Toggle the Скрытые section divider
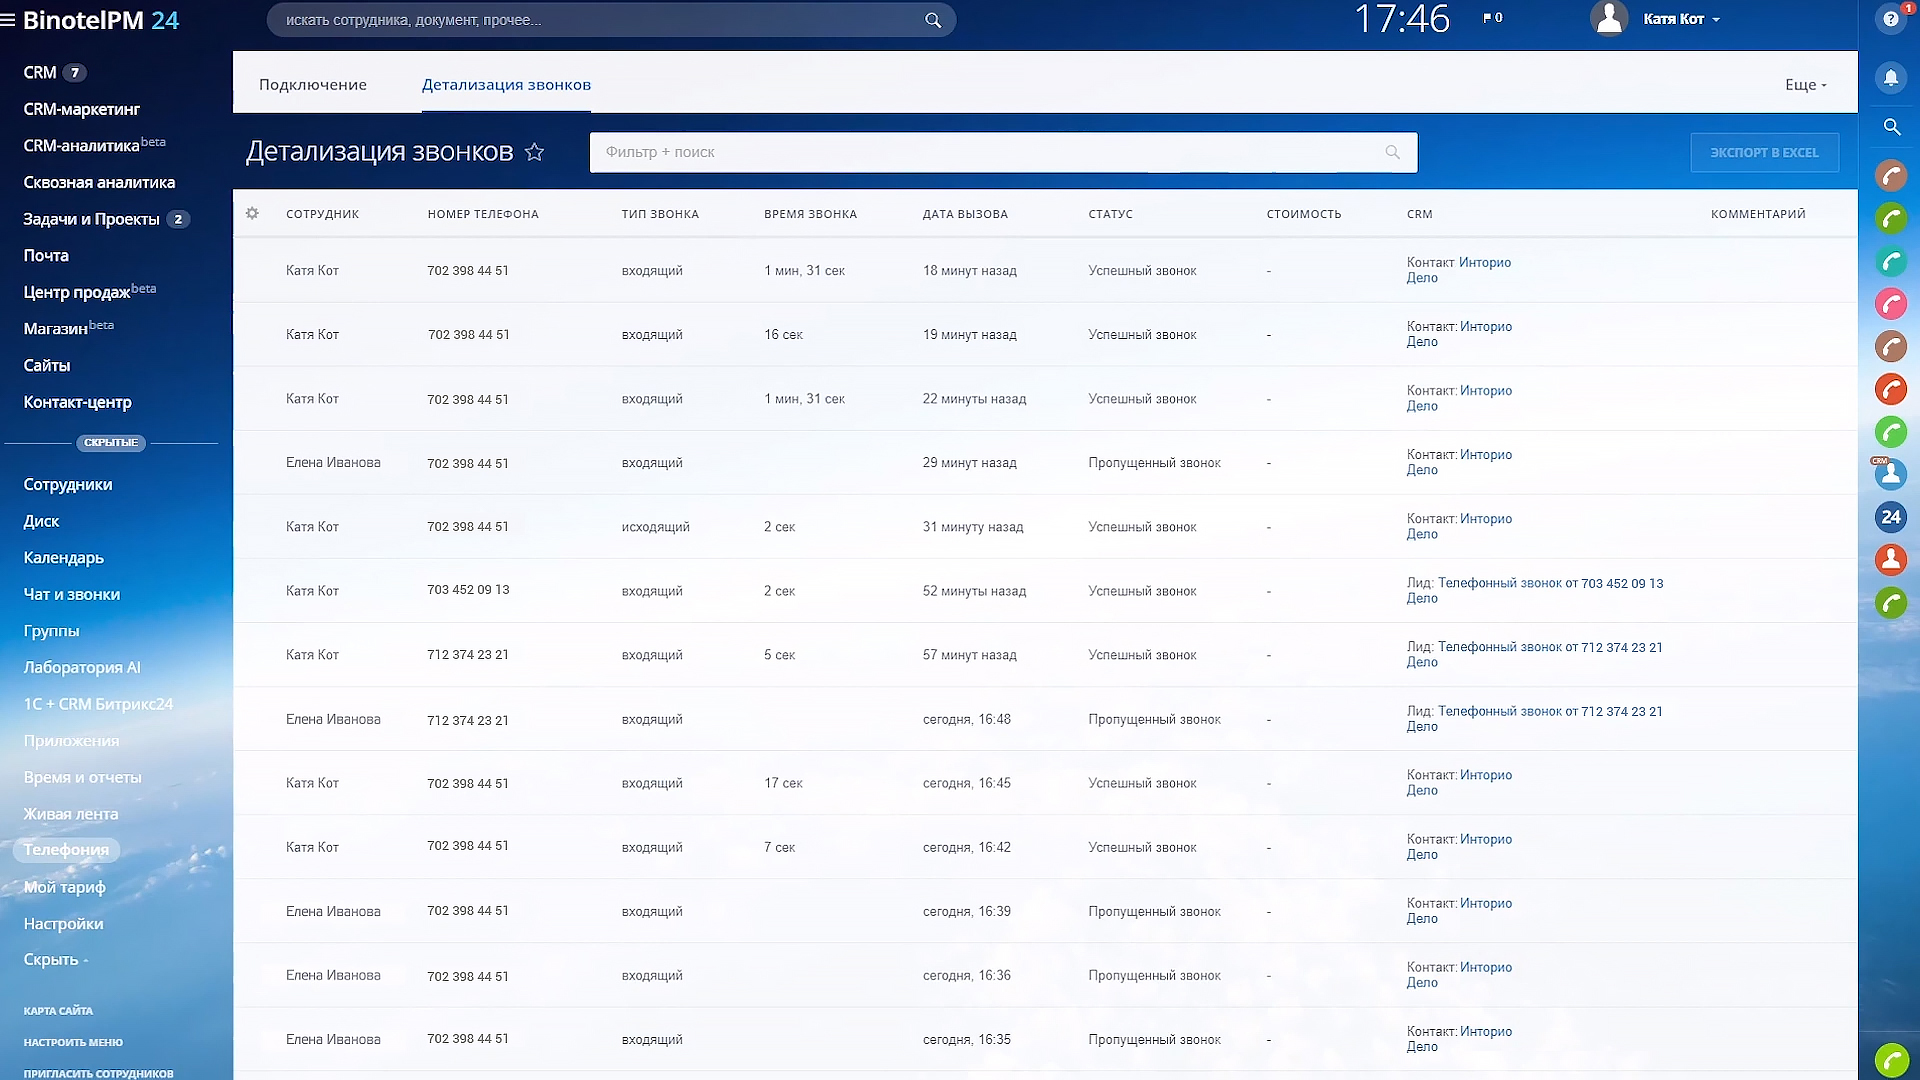 [111, 442]
